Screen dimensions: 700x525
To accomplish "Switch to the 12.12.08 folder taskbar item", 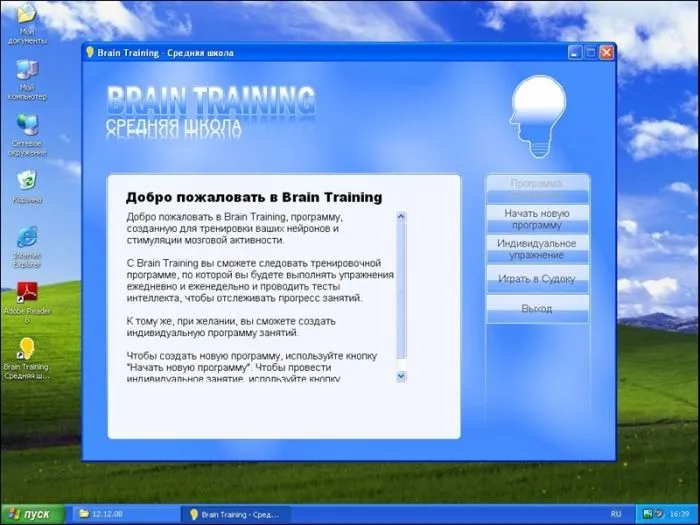I will coord(125,514).
